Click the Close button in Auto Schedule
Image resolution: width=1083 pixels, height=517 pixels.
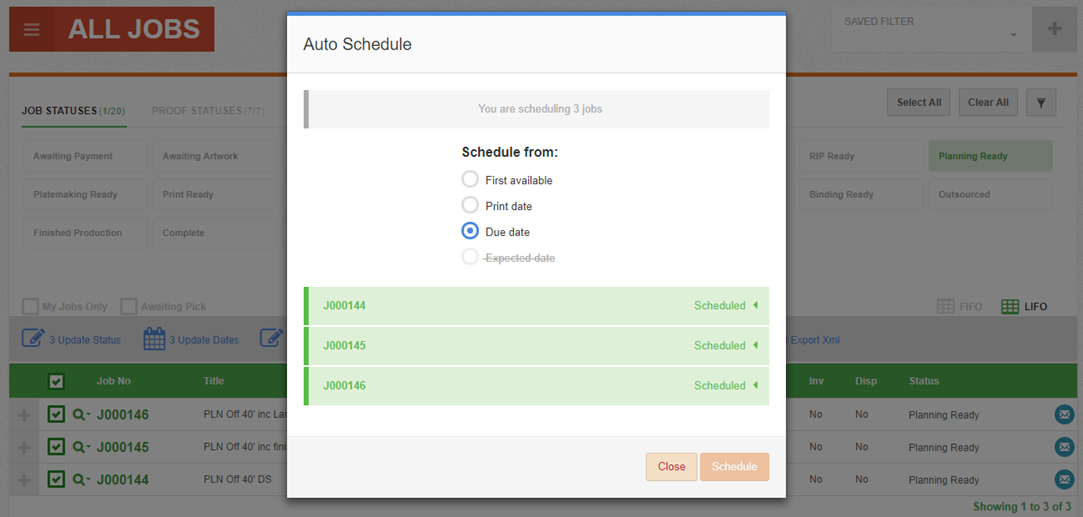pyautogui.click(x=671, y=467)
